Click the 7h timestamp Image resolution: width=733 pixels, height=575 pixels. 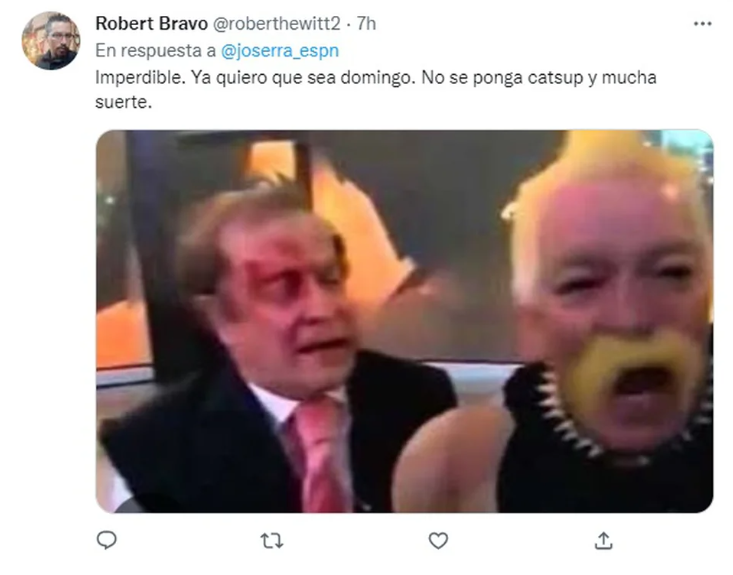tap(366, 23)
